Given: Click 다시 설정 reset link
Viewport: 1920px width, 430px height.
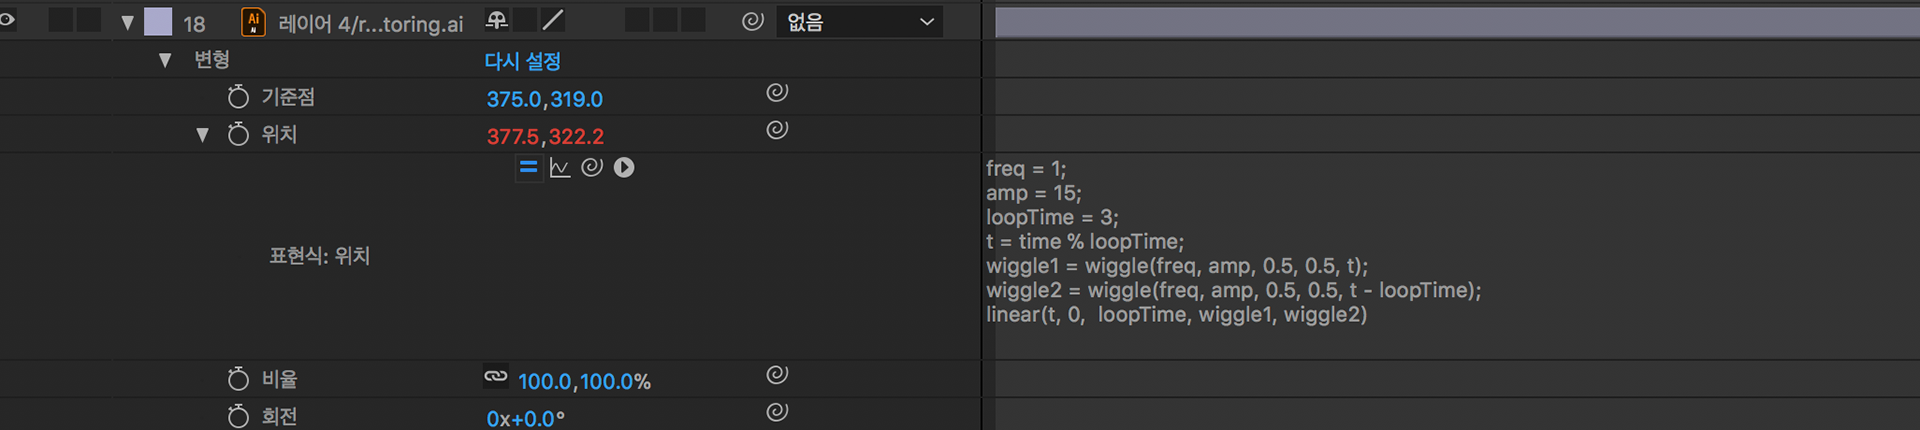Looking at the screenshot, I should (x=522, y=61).
